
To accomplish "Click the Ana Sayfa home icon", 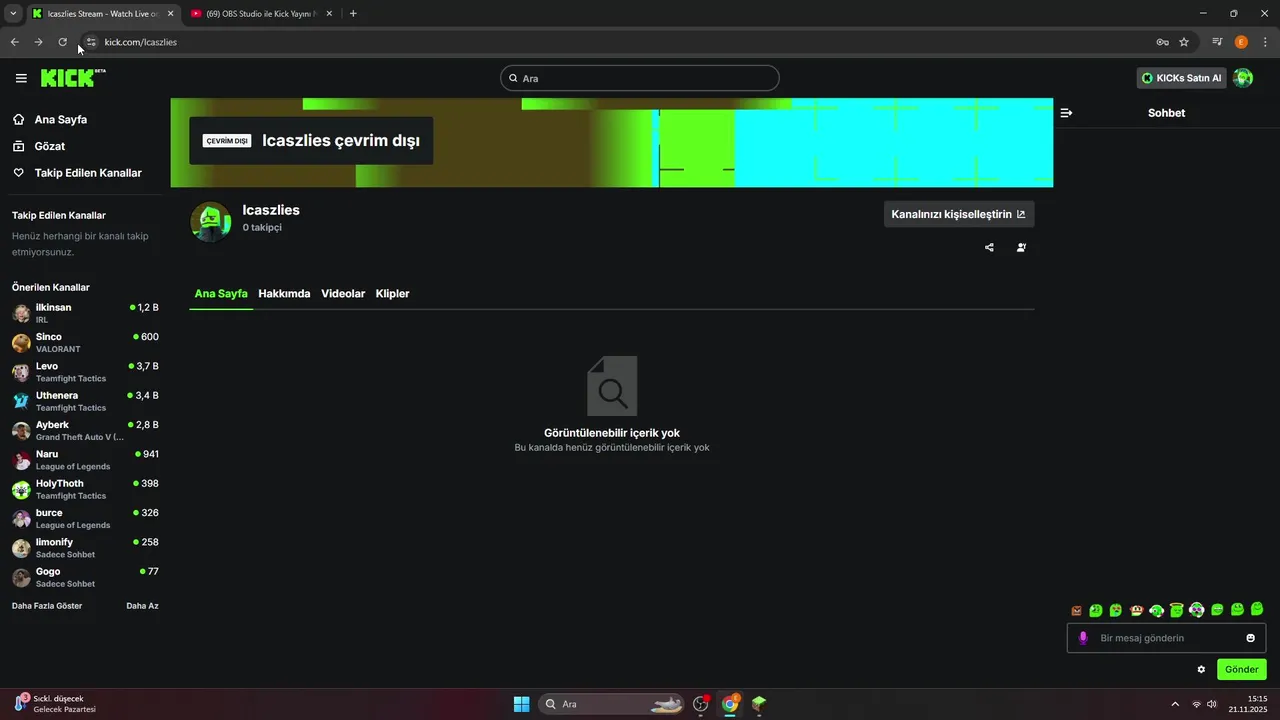I will (x=19, y=119).
